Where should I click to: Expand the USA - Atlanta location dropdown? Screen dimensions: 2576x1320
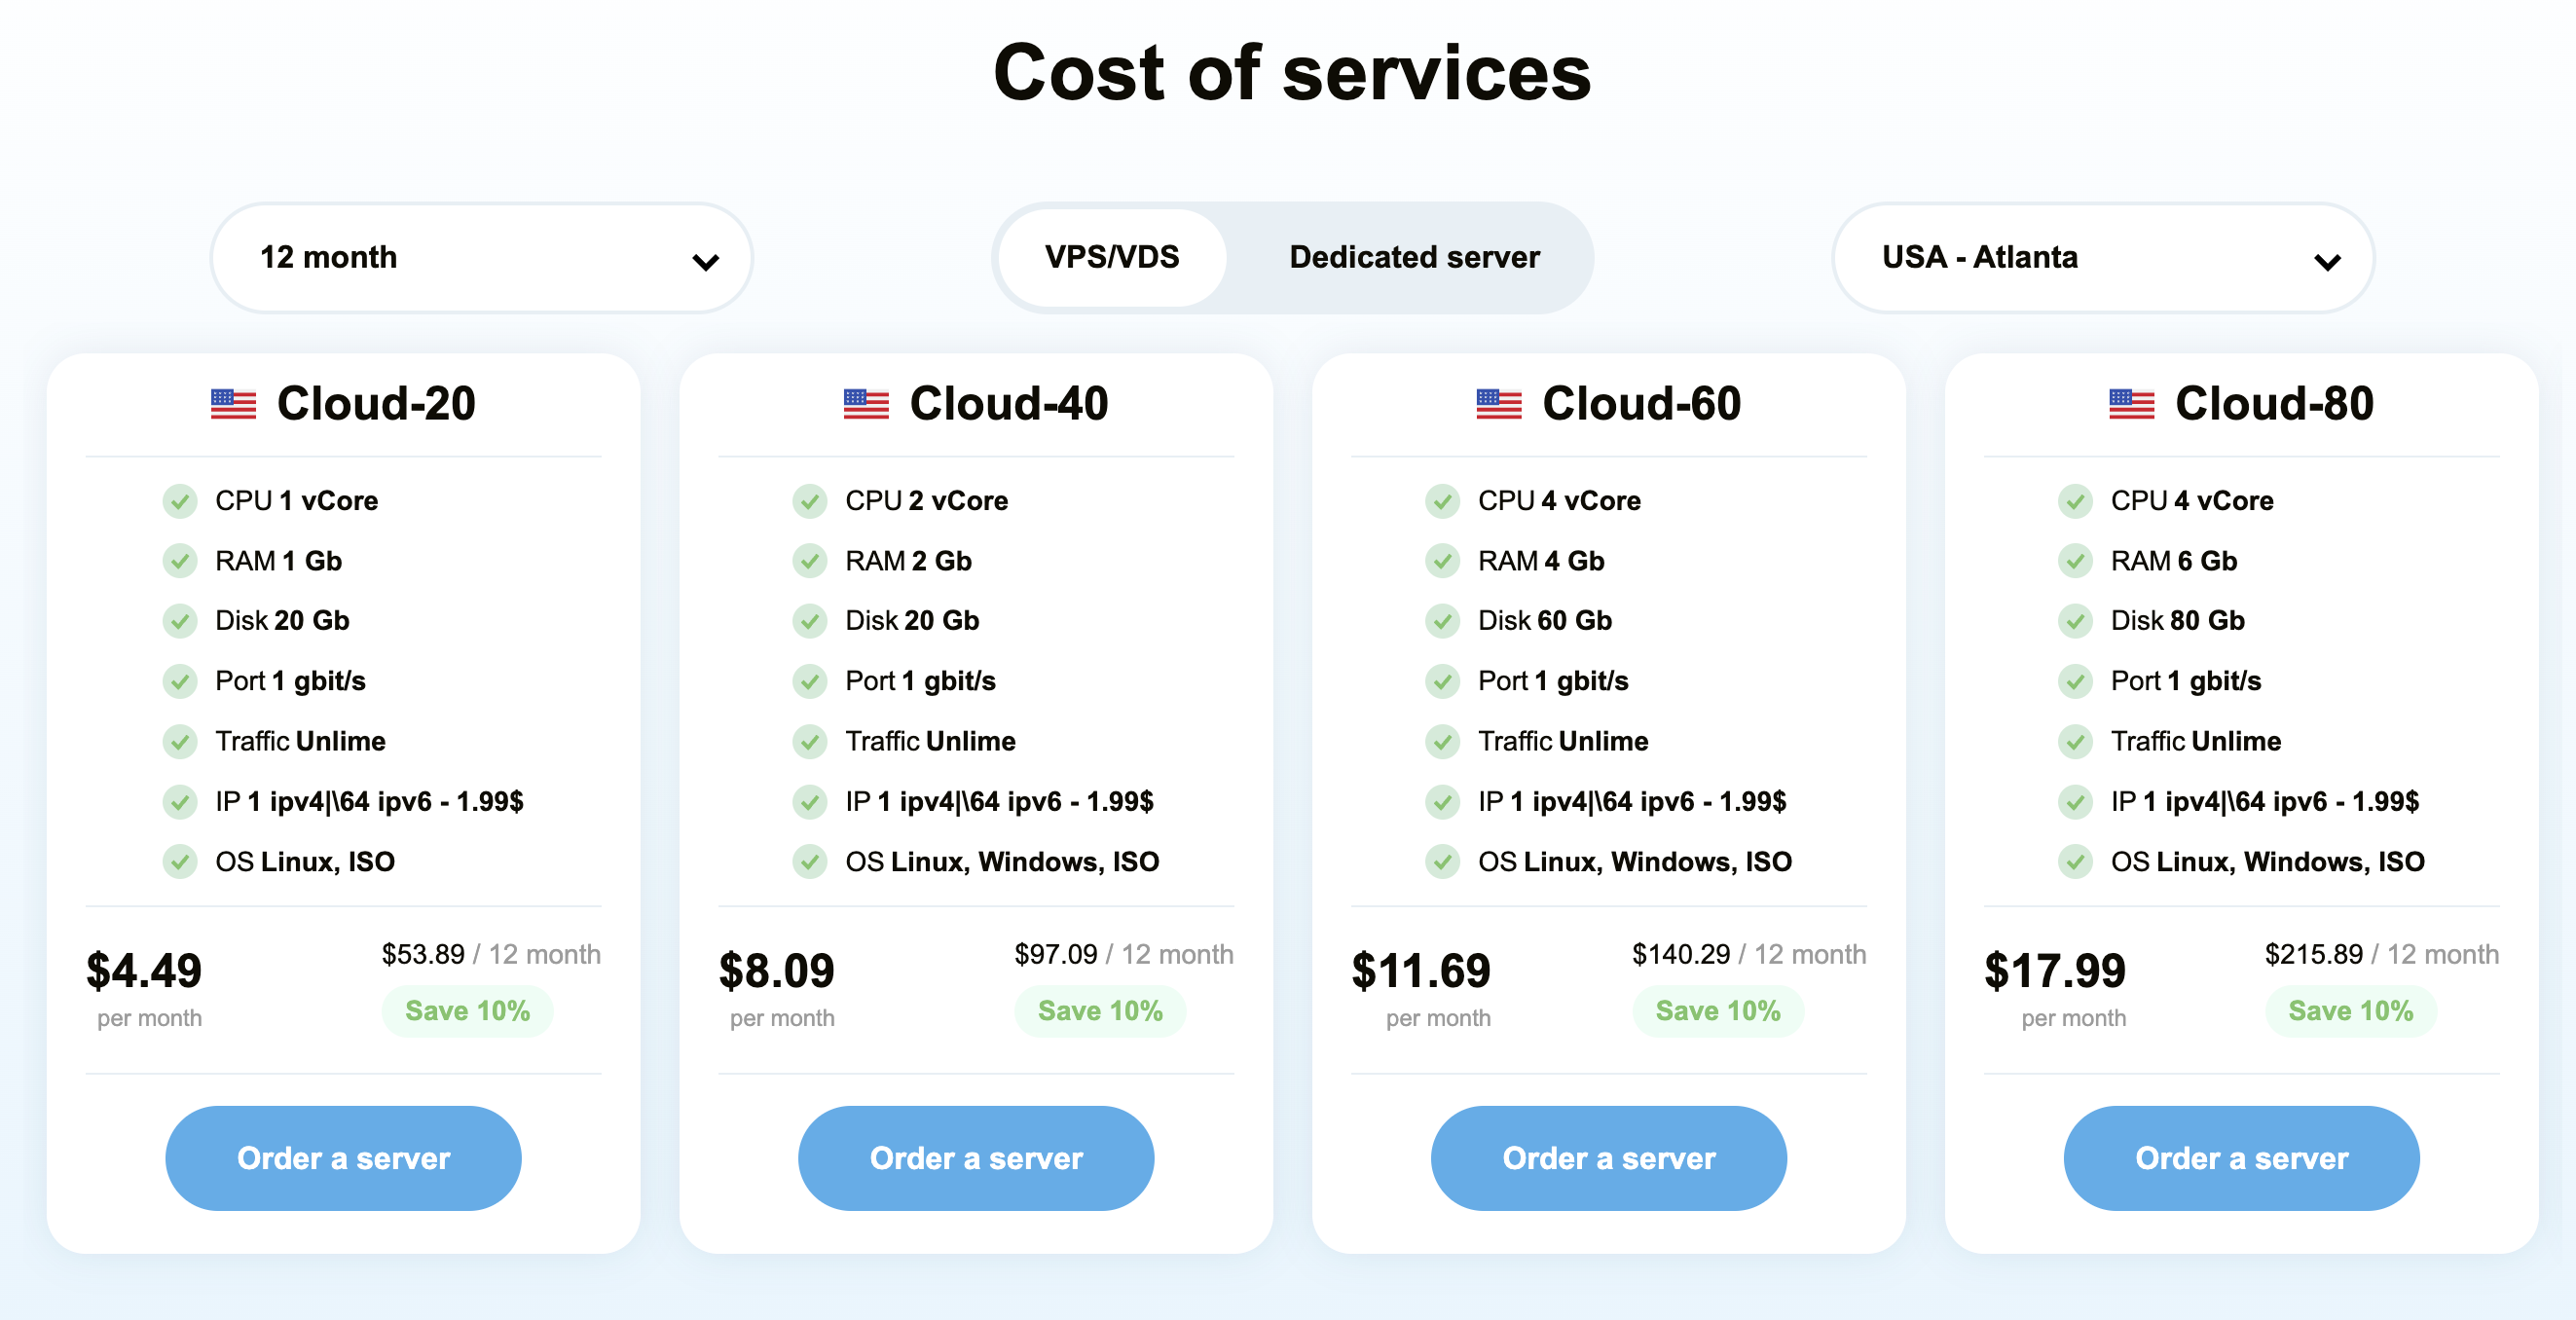2102,258
